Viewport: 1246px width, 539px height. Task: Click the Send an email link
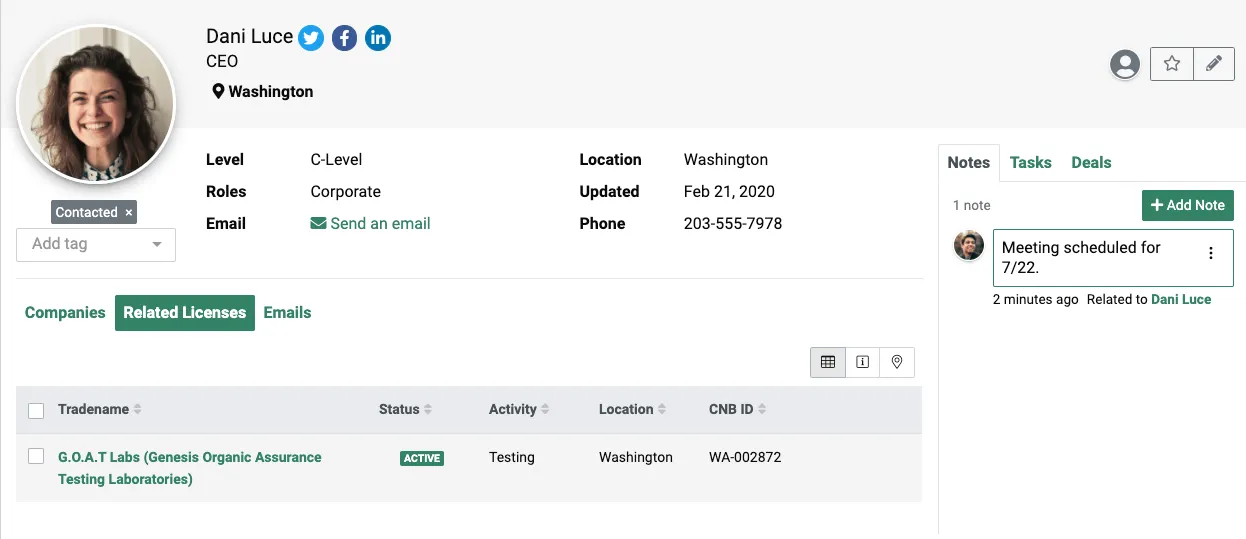point(371,223)
